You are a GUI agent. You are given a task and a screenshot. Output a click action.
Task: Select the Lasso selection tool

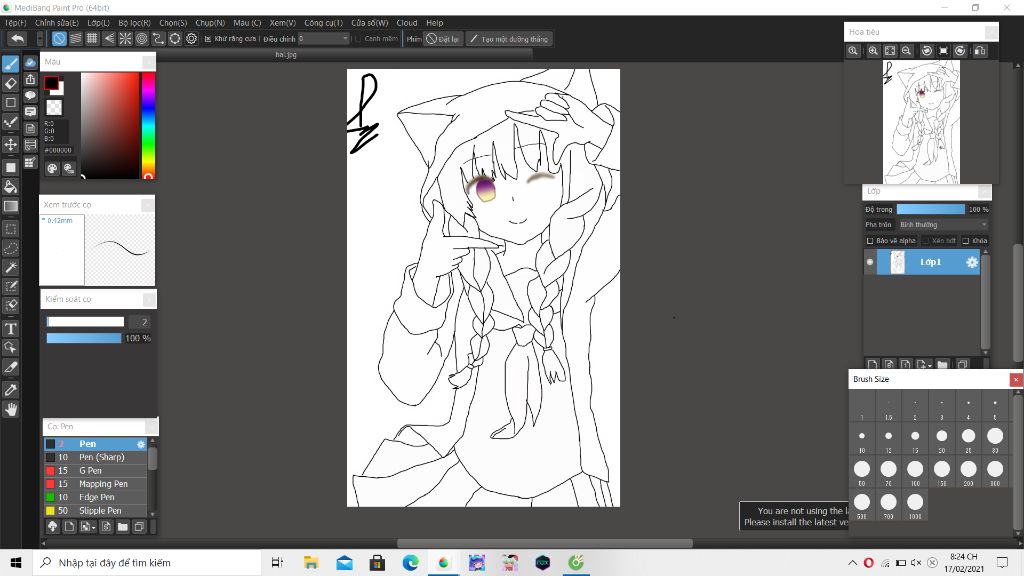(x=10, y=248)
